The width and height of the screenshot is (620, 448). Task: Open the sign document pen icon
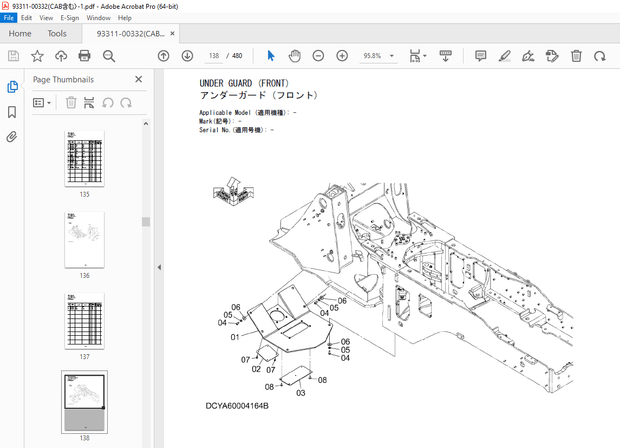[x=528, y=56]
